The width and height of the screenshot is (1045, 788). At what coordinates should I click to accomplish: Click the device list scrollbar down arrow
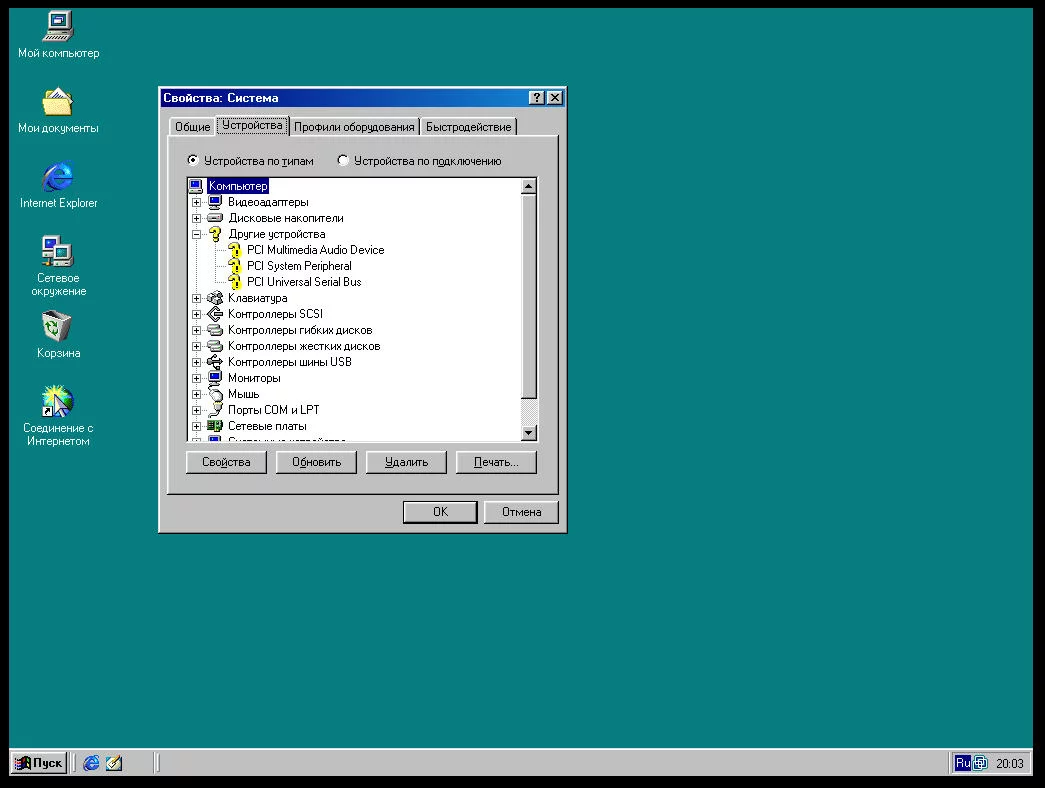pyautogui.click(x=529, y=433)
